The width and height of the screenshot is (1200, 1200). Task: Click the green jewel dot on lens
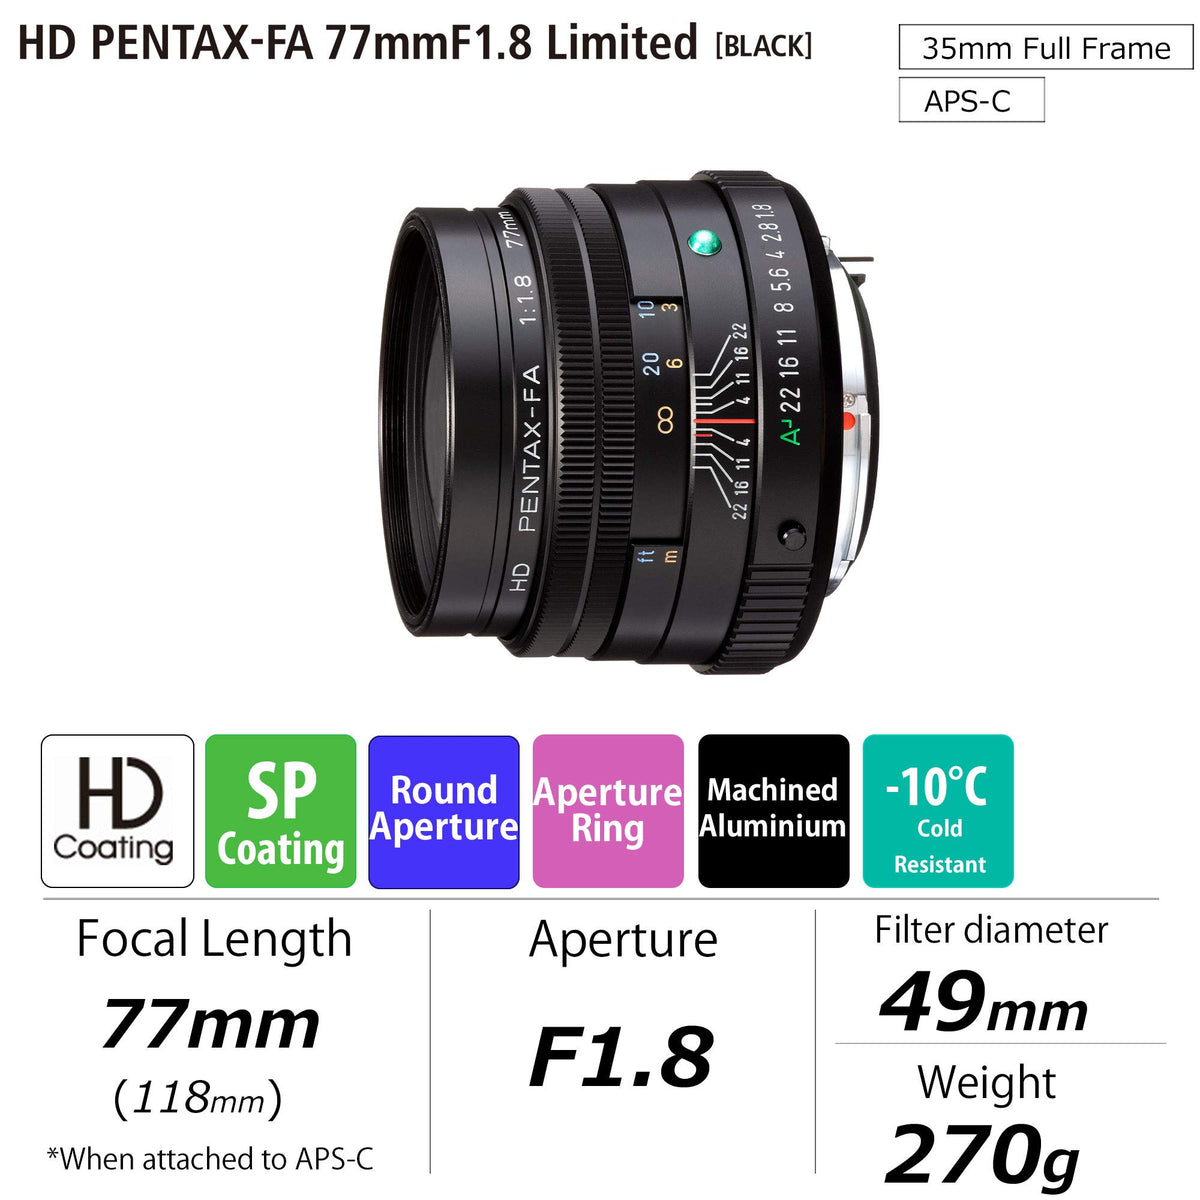(x=704, y=242)
